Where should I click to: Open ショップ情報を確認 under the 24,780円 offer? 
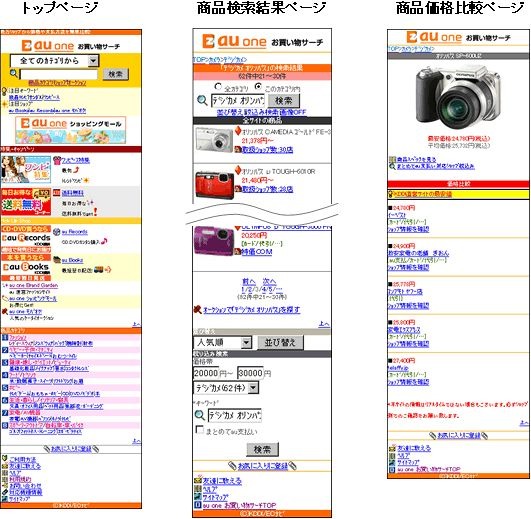tap(408, 229)
